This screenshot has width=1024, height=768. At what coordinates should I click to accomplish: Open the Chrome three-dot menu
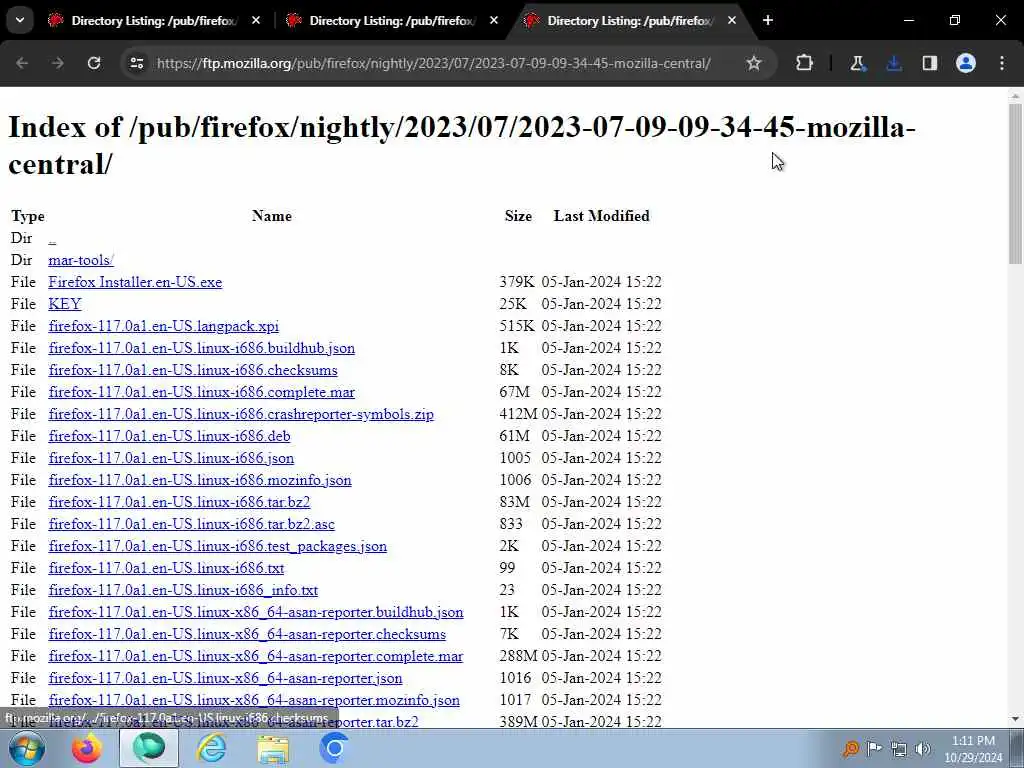(x=1002, y=63)
